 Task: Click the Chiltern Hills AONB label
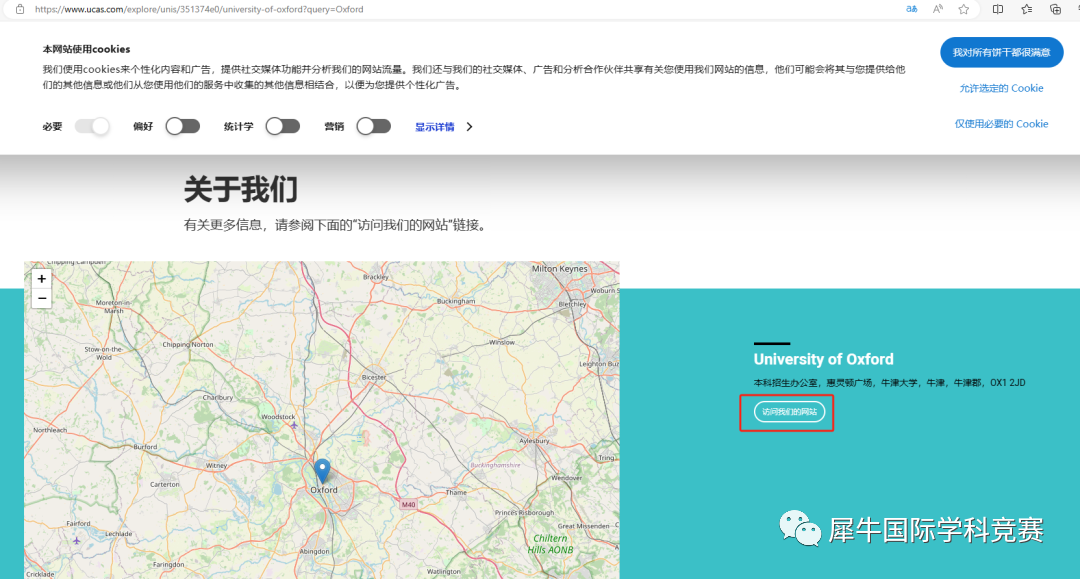pyautogui.click(x=550, y=544)
